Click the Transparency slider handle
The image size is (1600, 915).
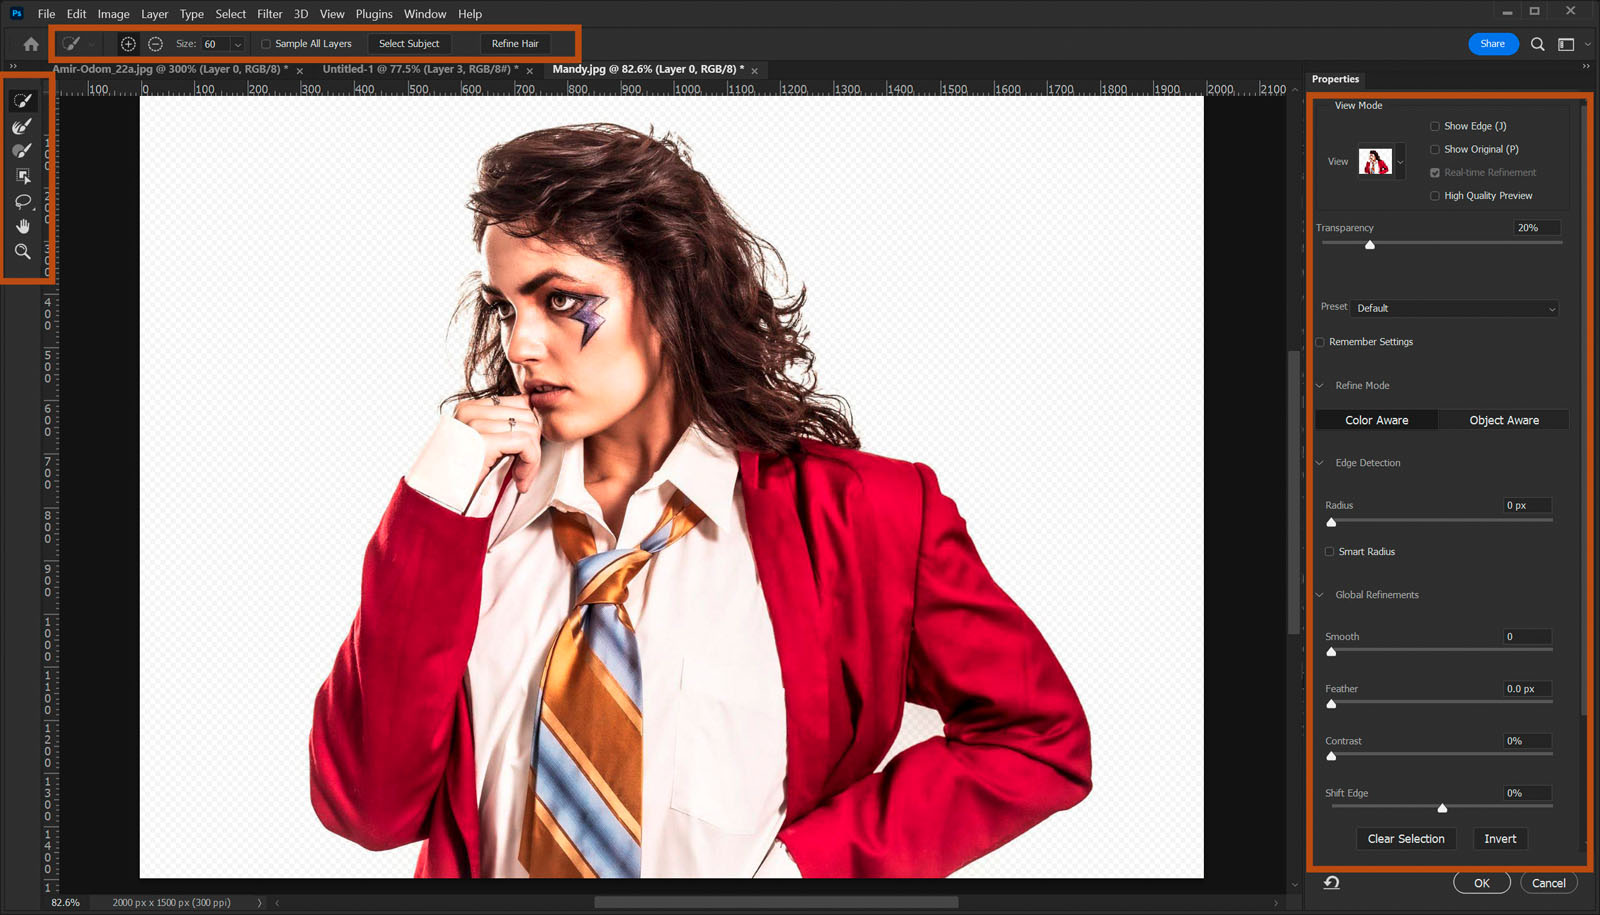[1370, 245]
